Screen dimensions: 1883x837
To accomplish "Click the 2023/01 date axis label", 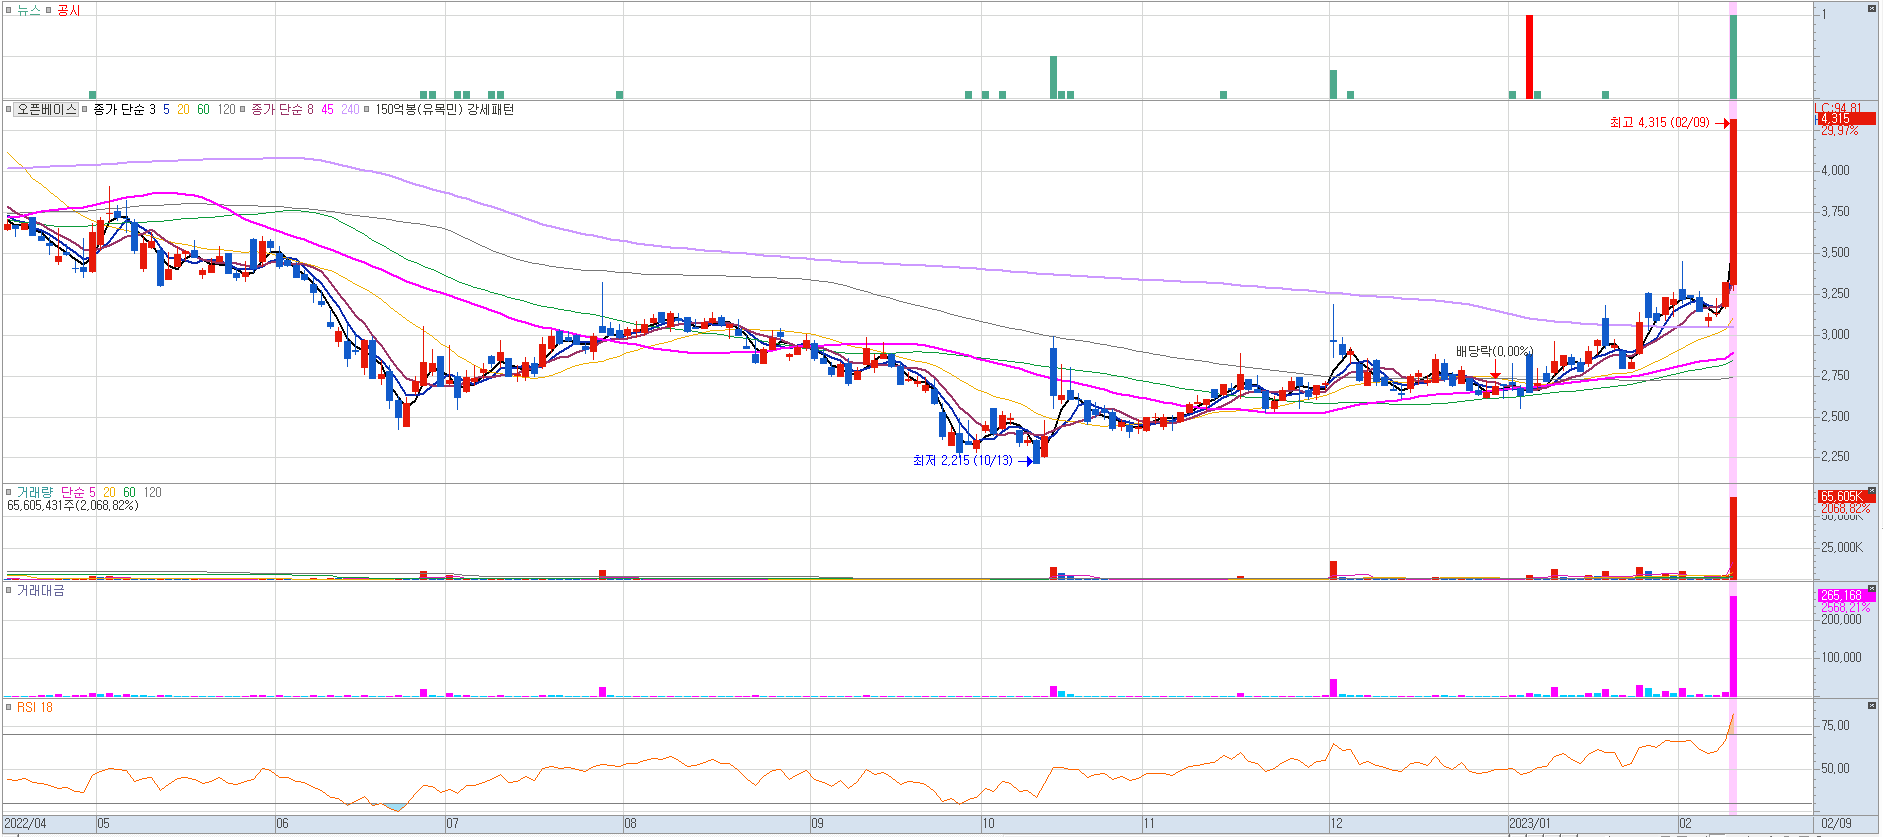I will pyautogui.click(x=1530, y=824).
